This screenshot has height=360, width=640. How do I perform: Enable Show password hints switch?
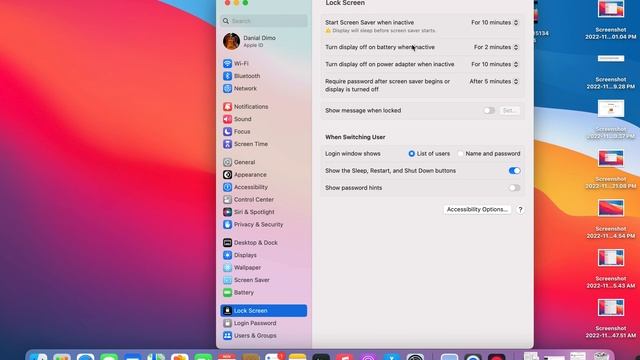(514, 188)
